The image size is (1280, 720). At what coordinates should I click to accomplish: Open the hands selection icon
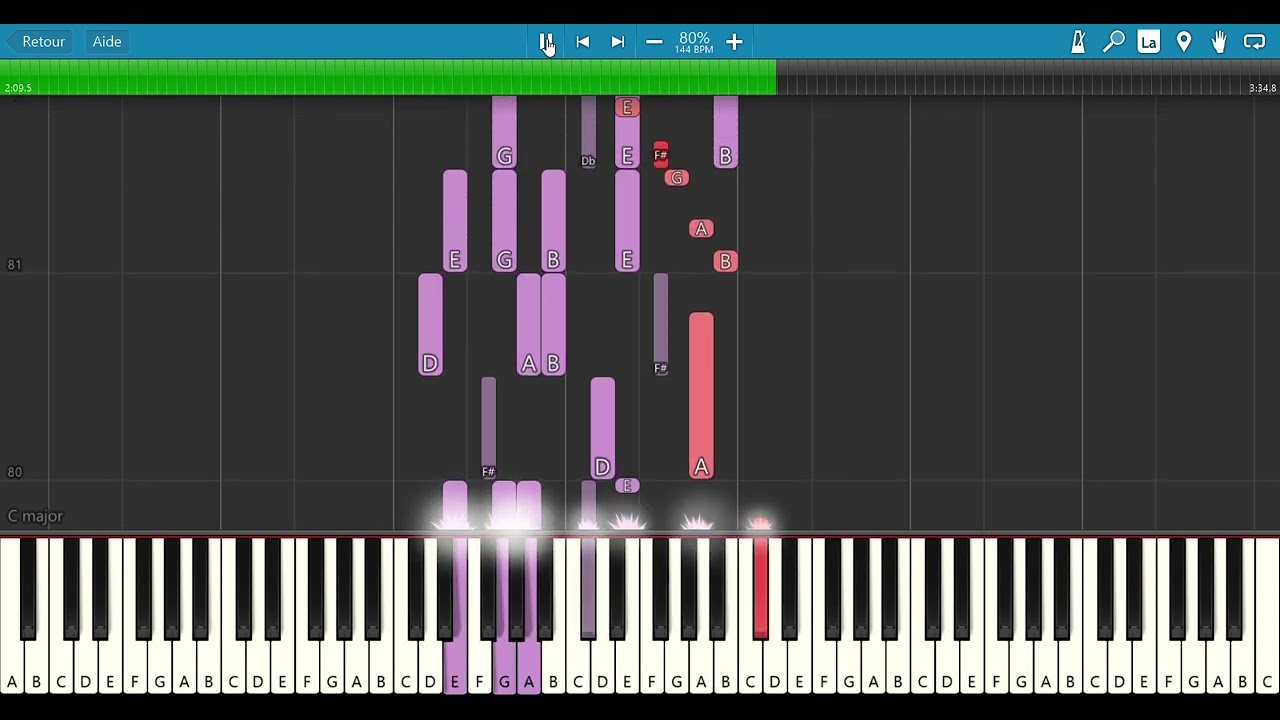[x=1219, y=42]
